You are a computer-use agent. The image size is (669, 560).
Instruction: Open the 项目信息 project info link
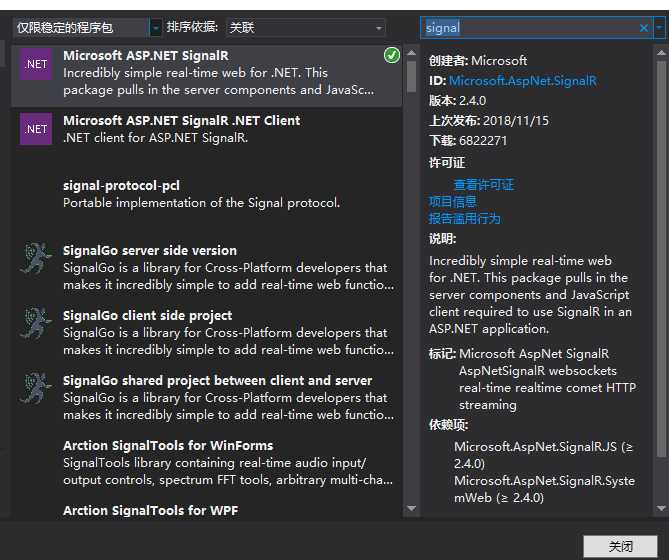[452, 202]
